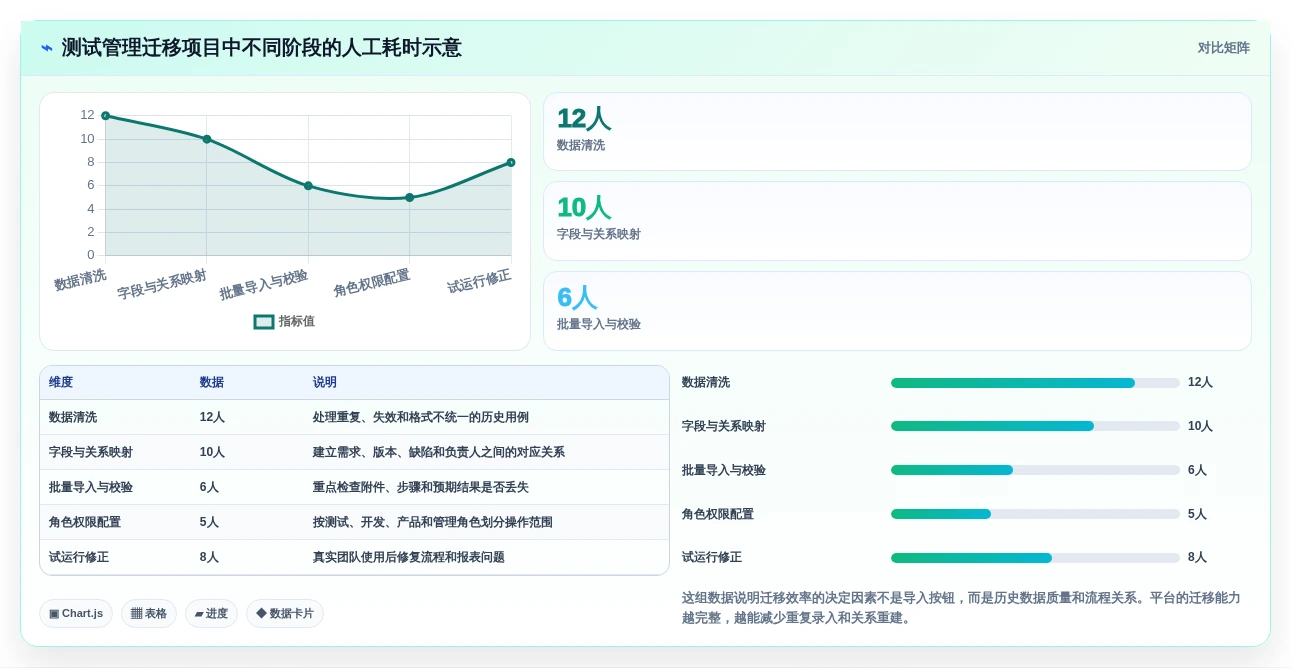1291x668 pixels.
Task: Click the 数据卡片 tag
Action: click(285, 614)
